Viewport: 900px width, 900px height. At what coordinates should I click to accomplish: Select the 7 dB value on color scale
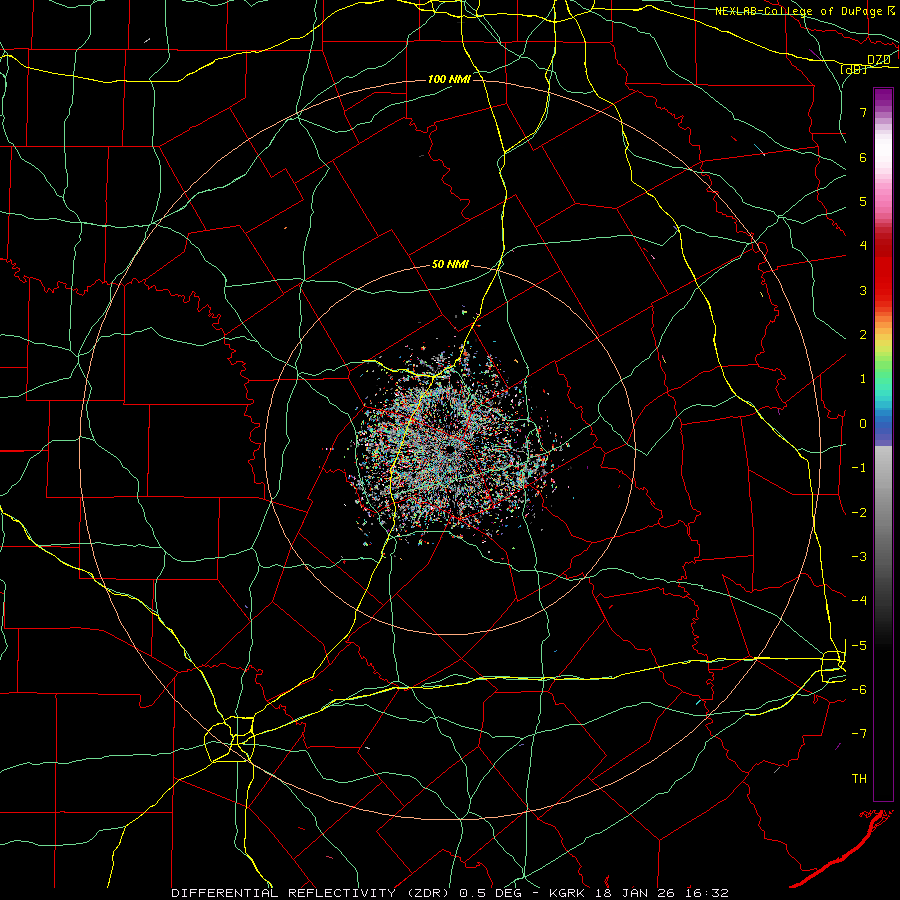point(863,112)
